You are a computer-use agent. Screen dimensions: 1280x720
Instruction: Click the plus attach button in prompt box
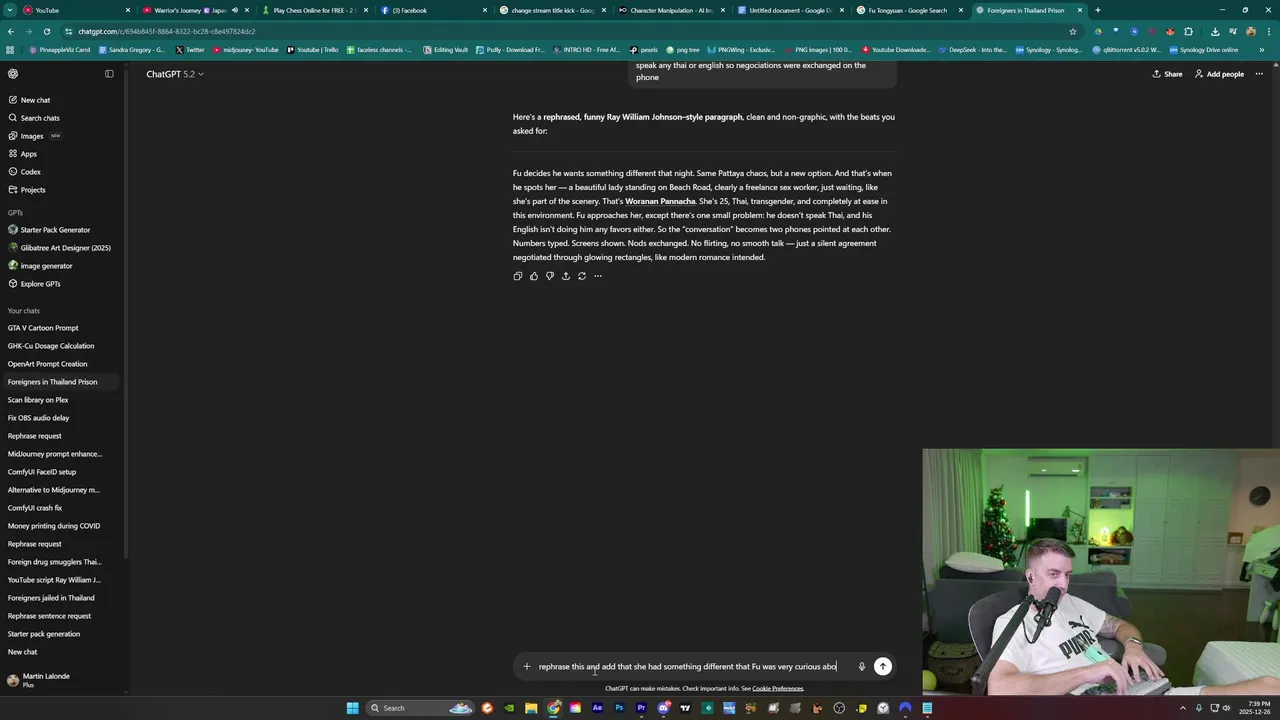click(527, 666)
